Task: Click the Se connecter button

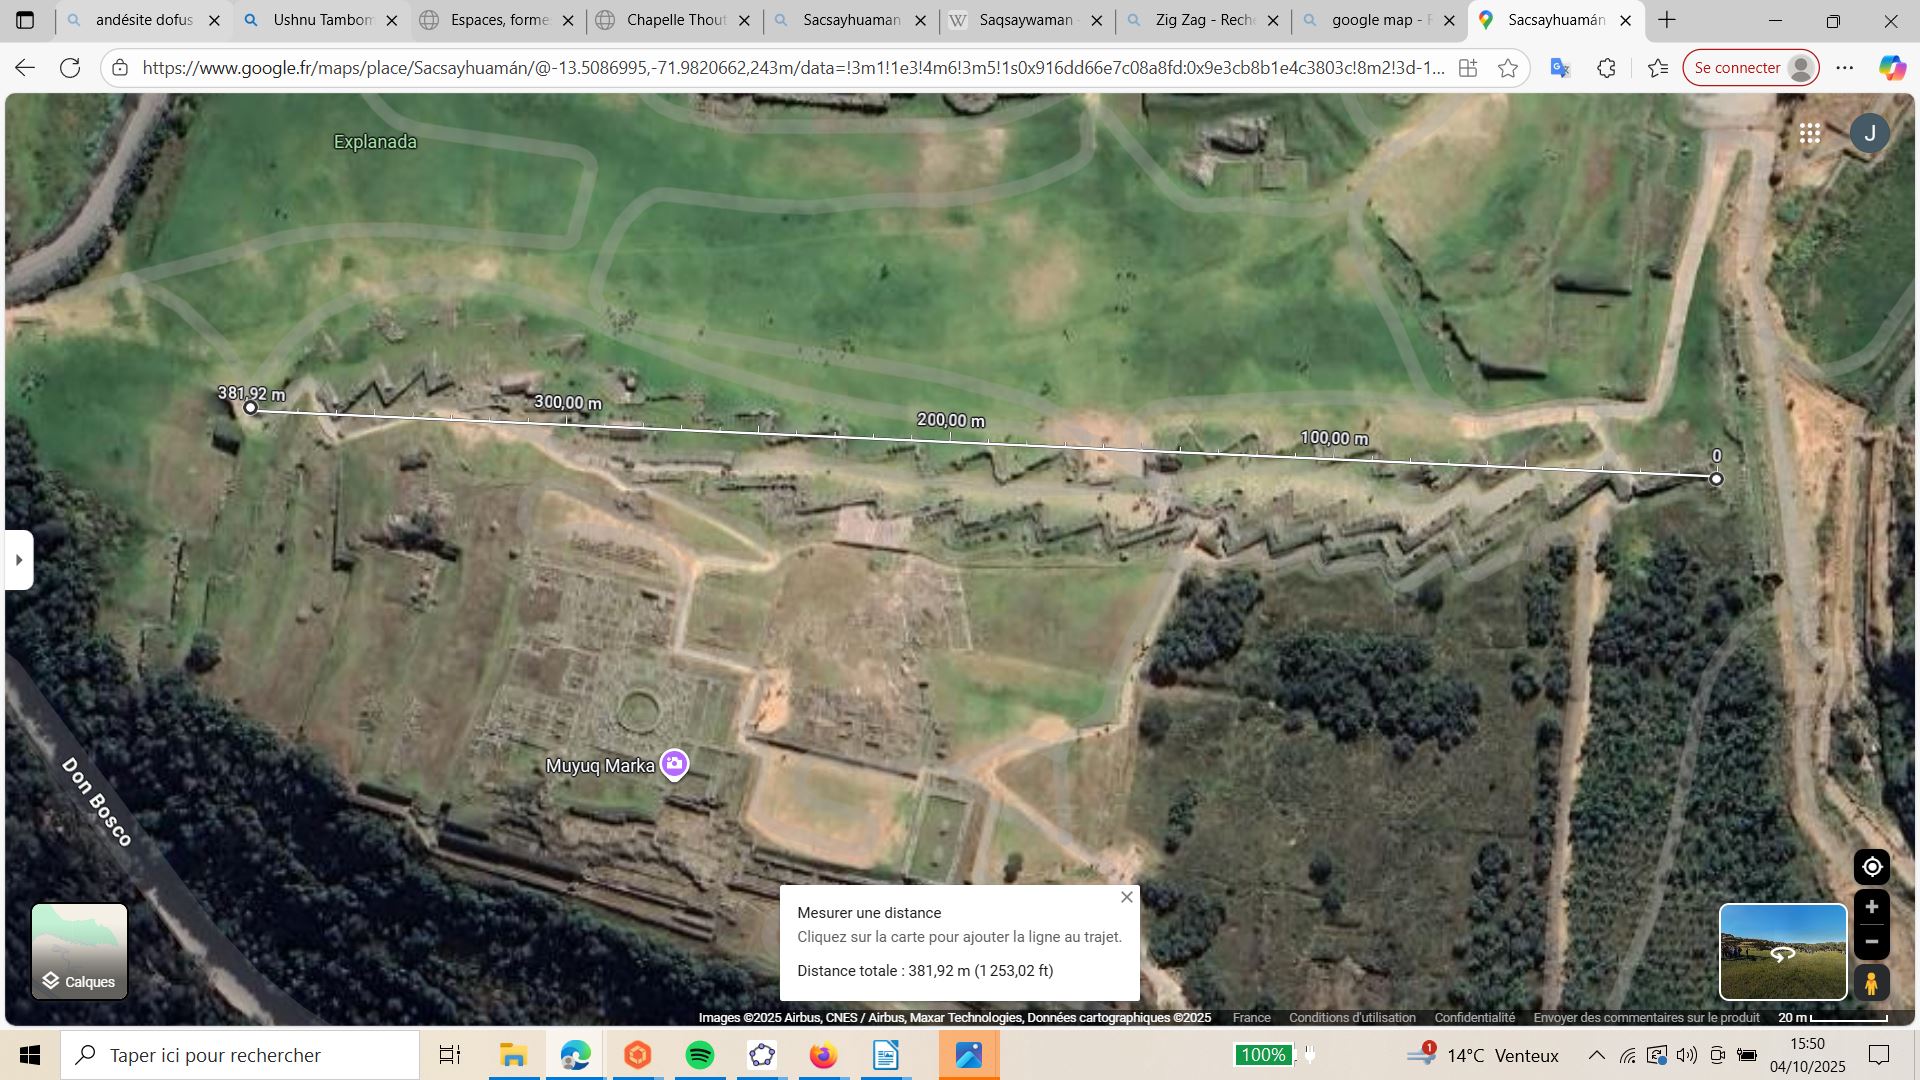Action: click(x=1750, y=68)
